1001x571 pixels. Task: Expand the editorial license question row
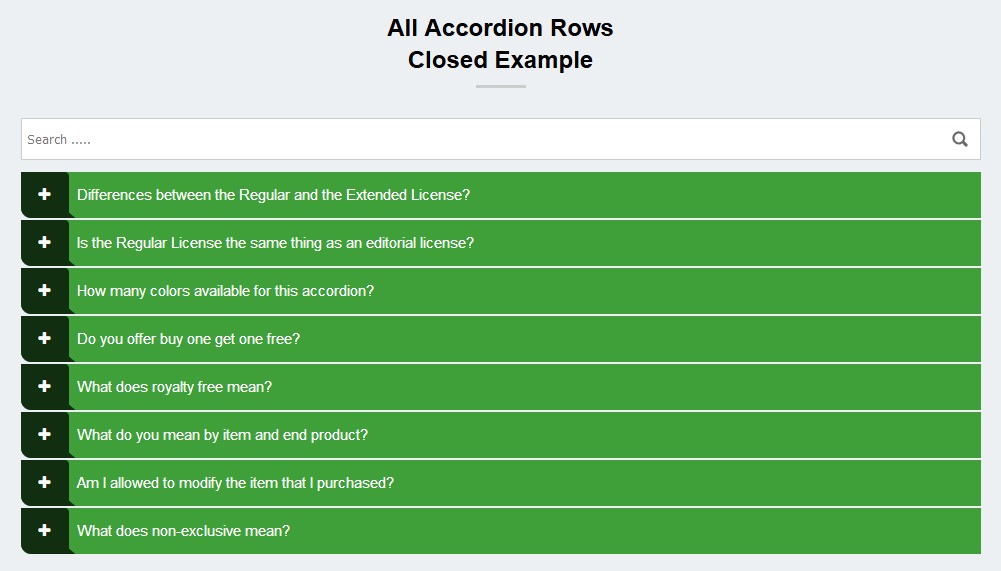click(275, 243)
